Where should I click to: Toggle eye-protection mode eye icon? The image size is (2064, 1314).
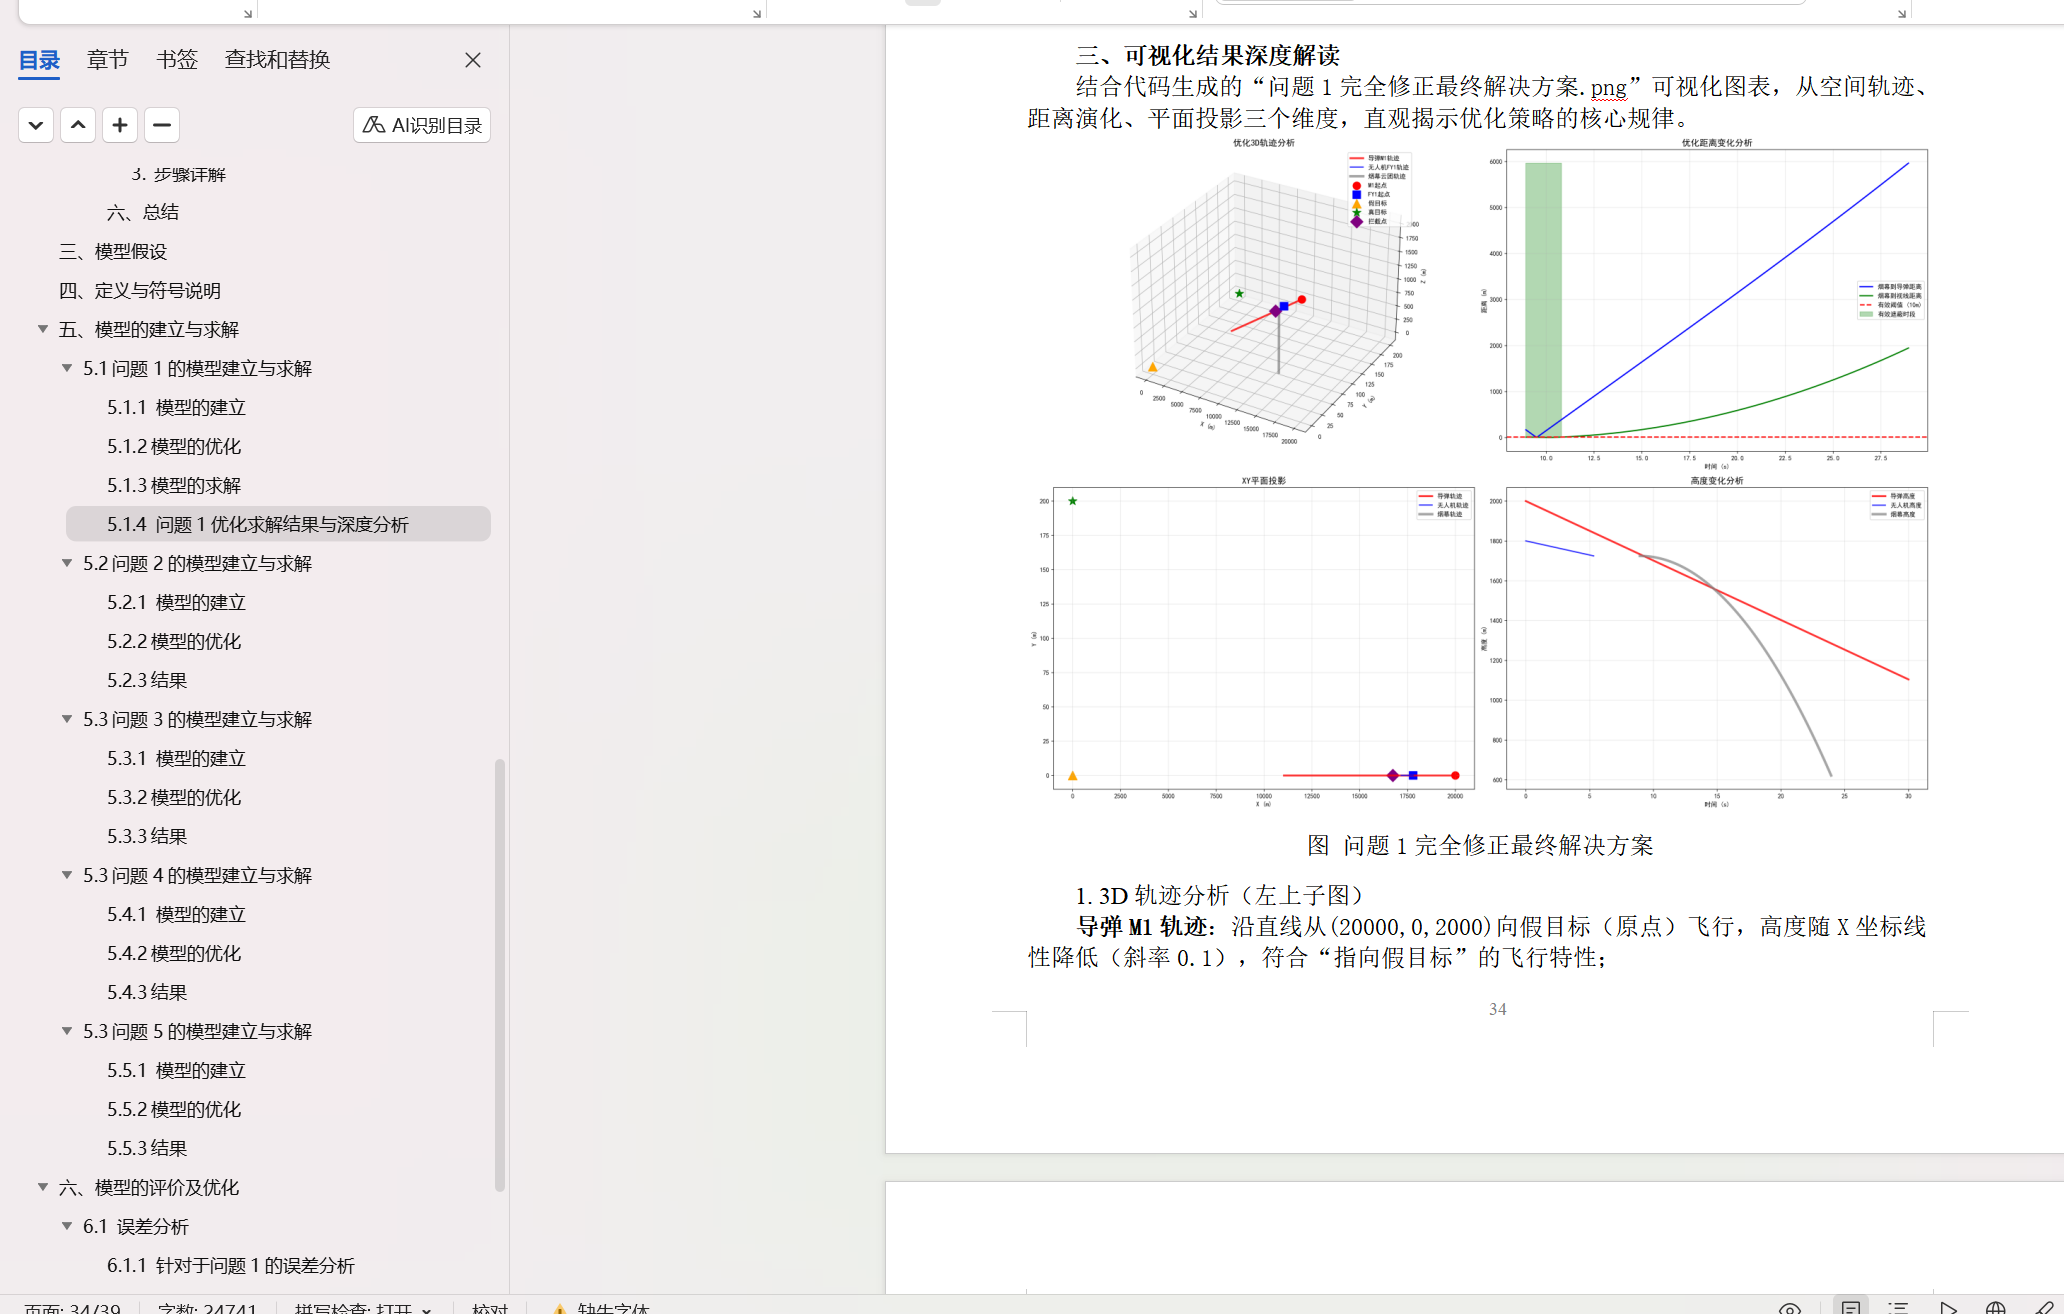click(x=1790, y=1308)
